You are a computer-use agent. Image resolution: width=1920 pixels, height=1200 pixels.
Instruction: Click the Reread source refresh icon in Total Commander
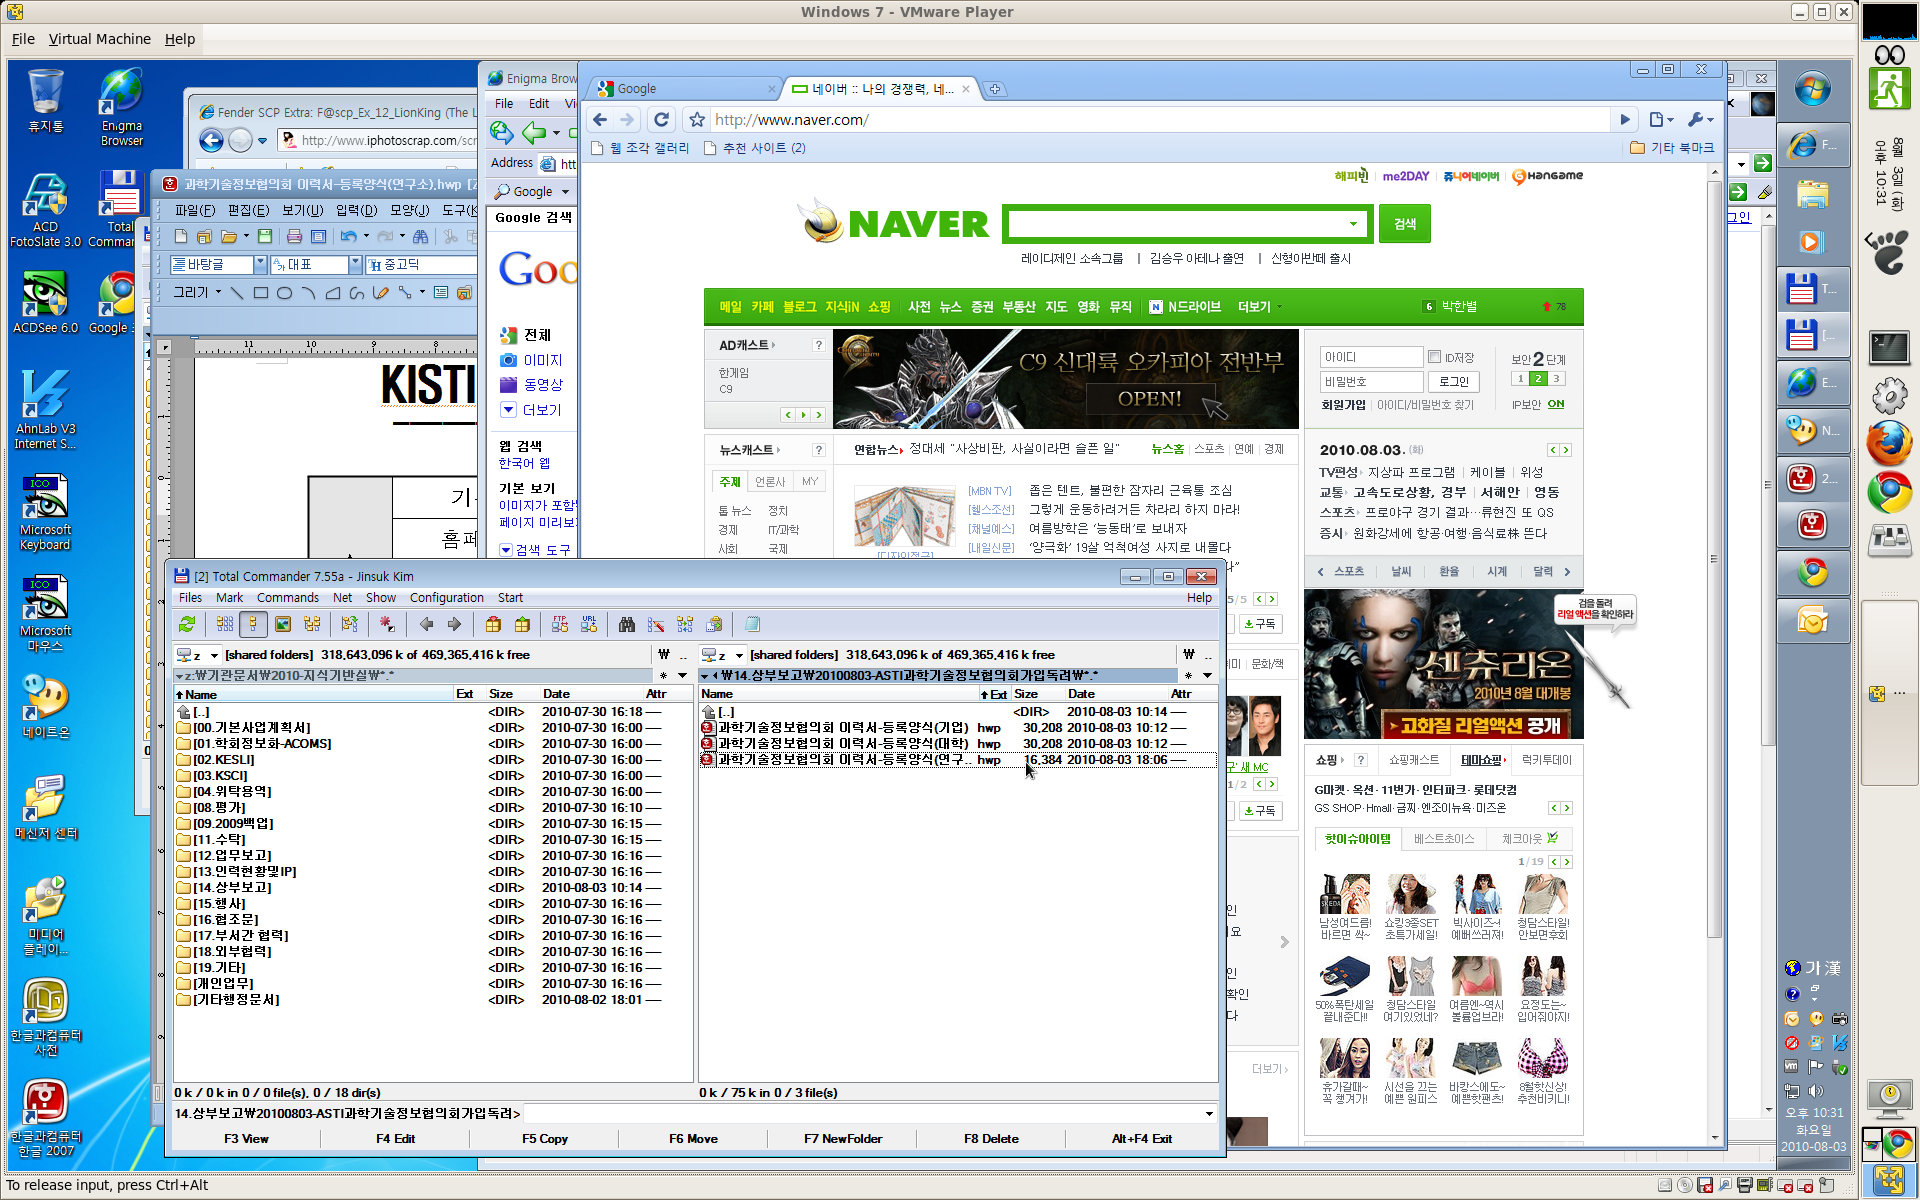187,625
